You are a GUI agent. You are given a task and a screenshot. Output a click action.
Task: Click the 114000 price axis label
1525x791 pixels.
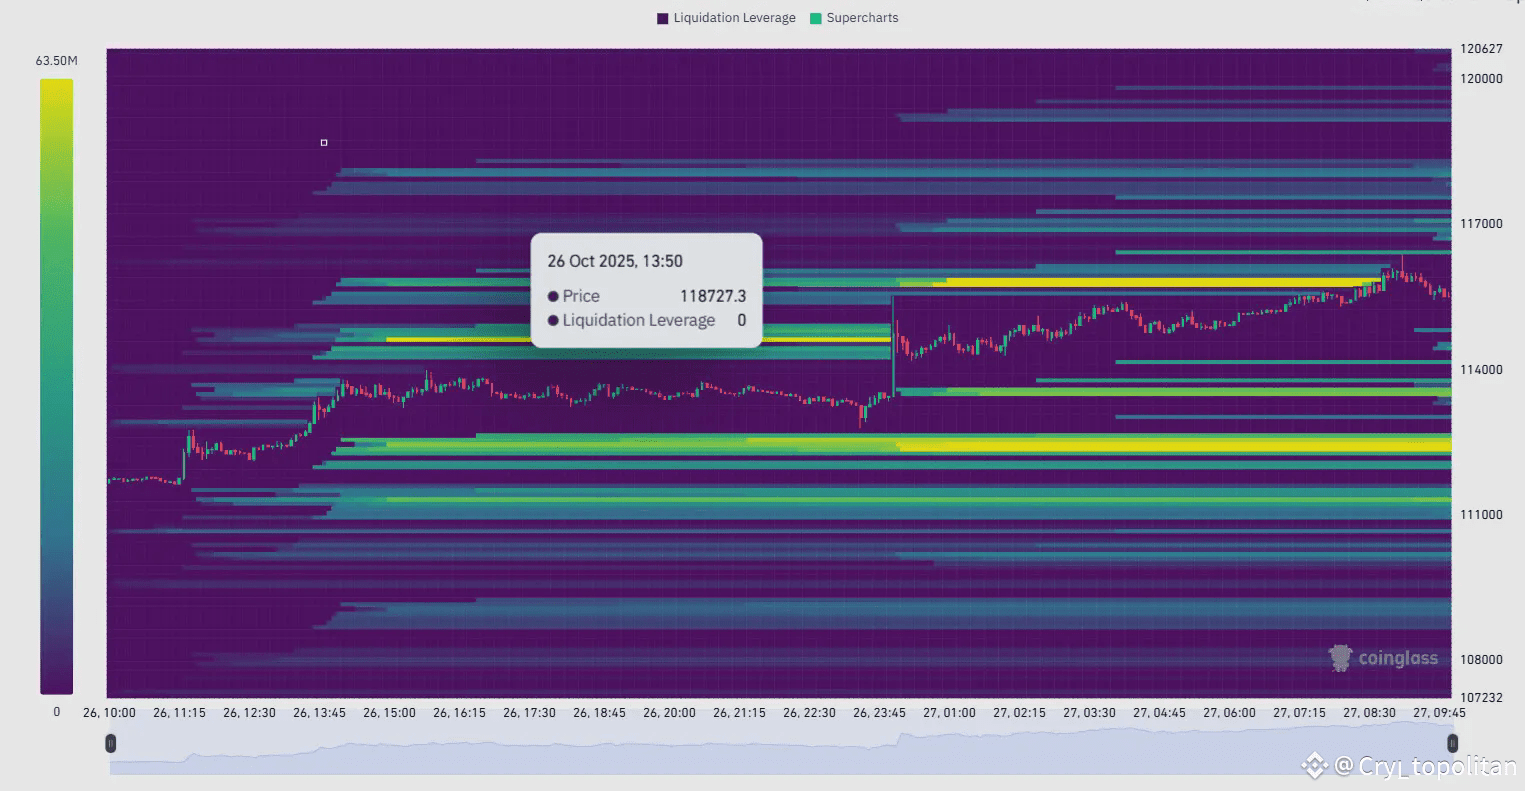1480,370
